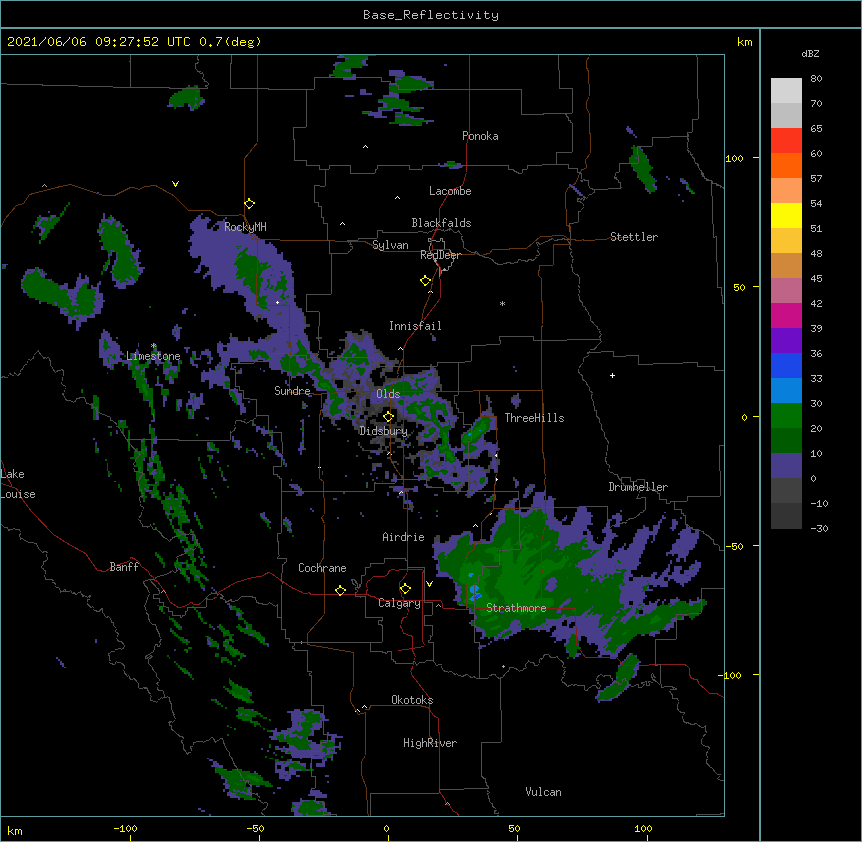Click the Sundre label
The image size is (862, 842).
(x=292, y=391)
